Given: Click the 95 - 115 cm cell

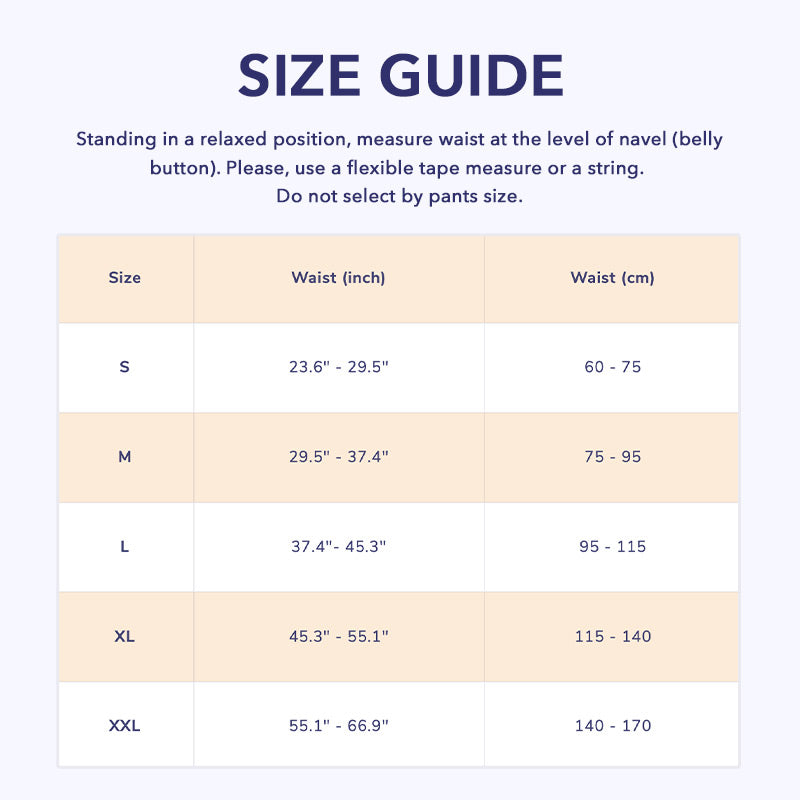Looking at the screenshot, I should pyautogui.click(x=612, y=547).
